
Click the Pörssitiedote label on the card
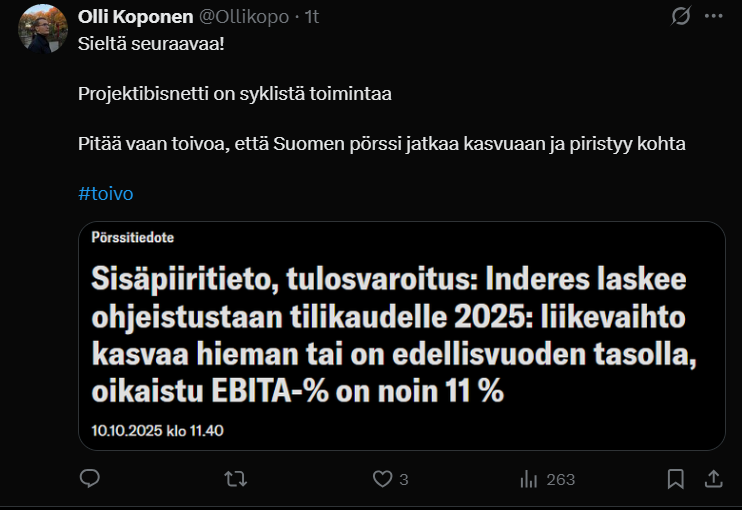coord(132,238)
